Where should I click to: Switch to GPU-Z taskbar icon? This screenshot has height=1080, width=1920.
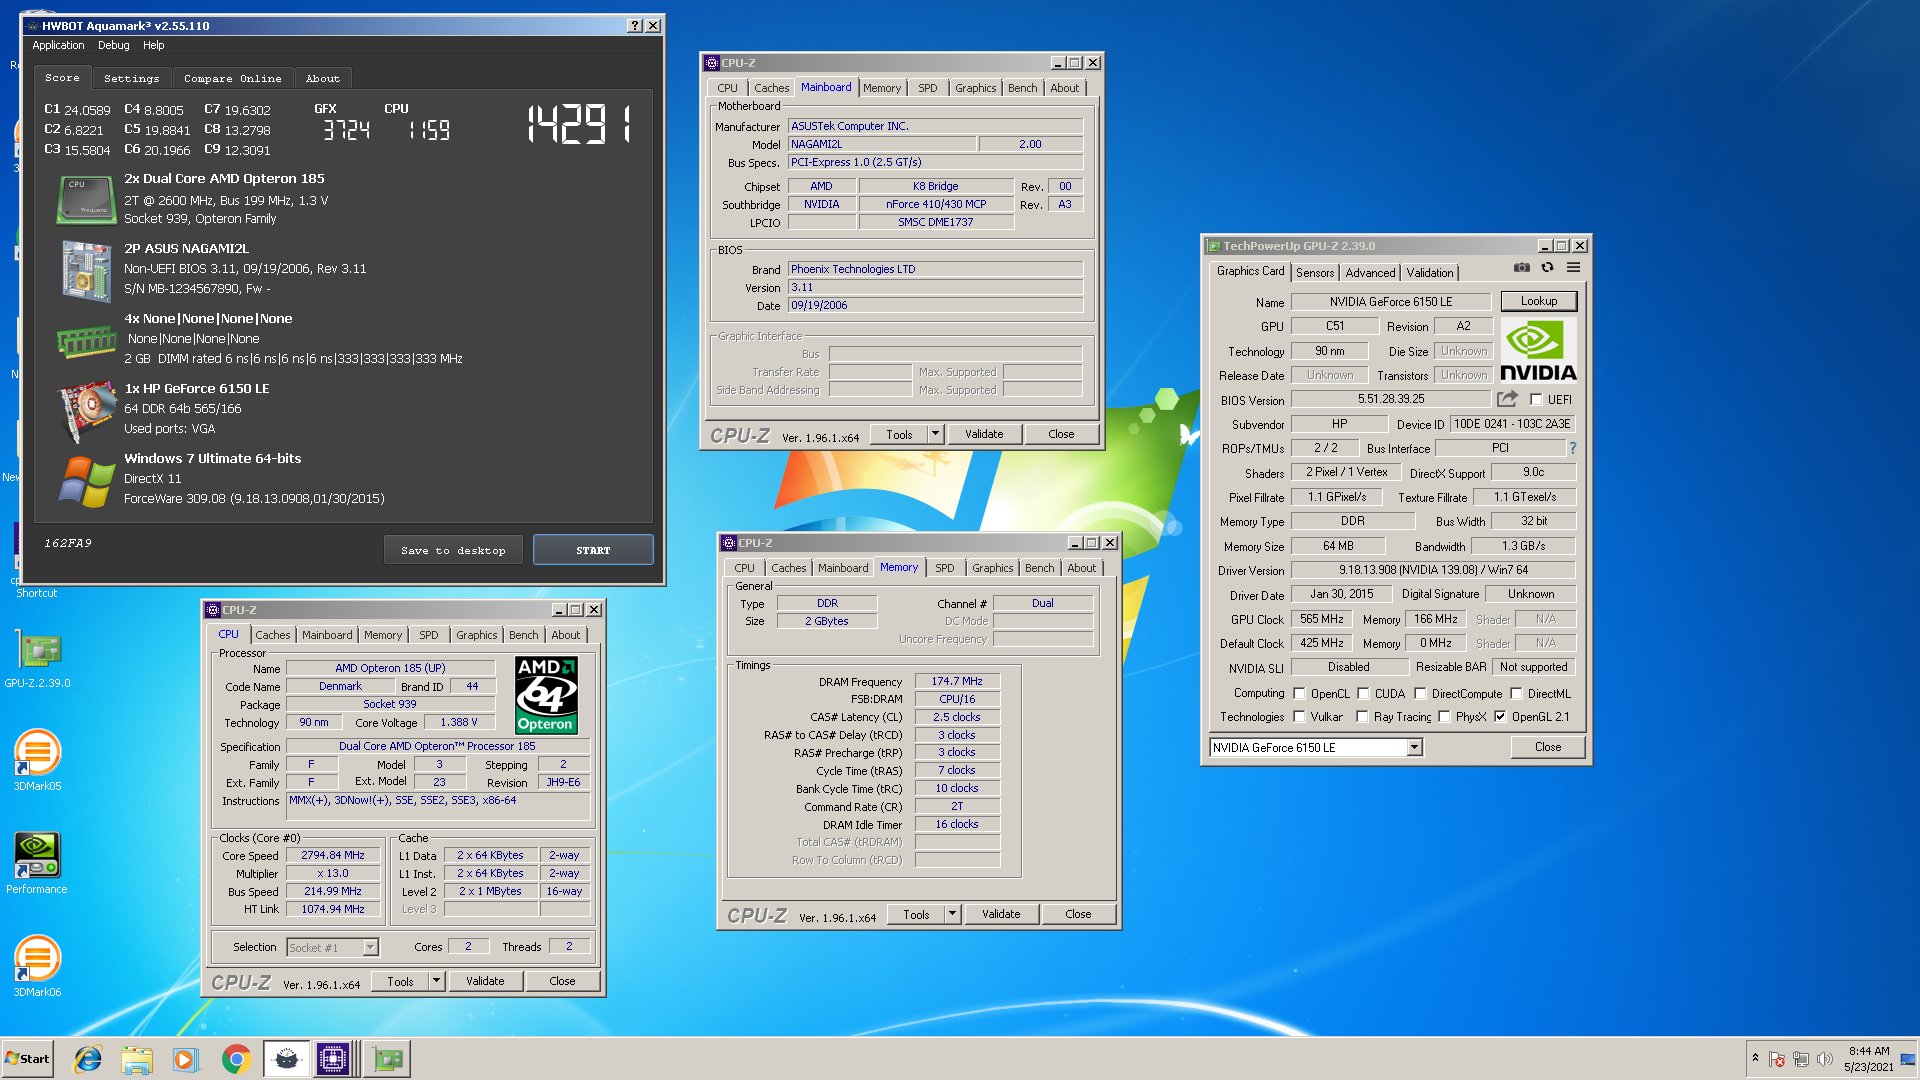[388, 1059]
